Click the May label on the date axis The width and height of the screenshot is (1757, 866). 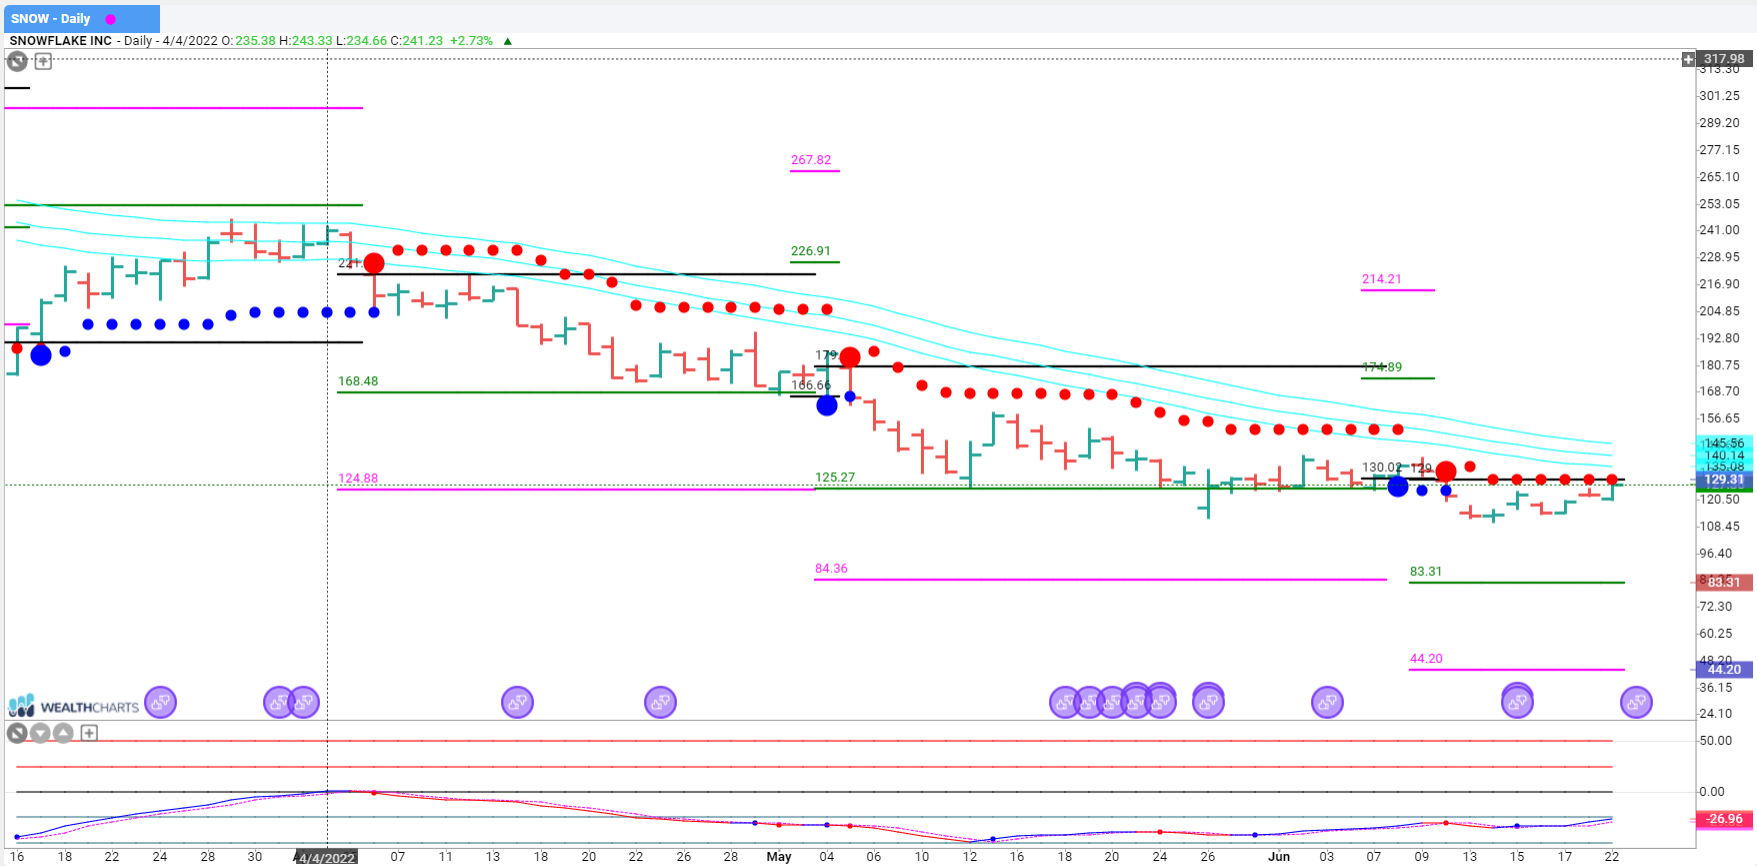[779, 857]
